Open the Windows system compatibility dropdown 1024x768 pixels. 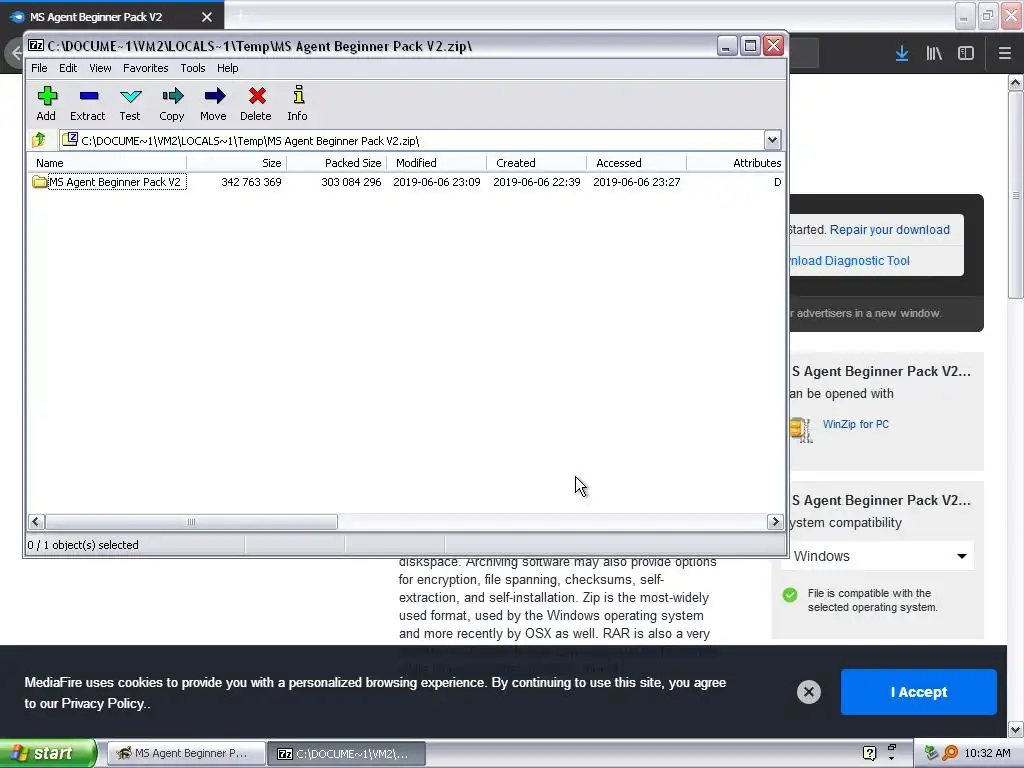coord(877,556)
